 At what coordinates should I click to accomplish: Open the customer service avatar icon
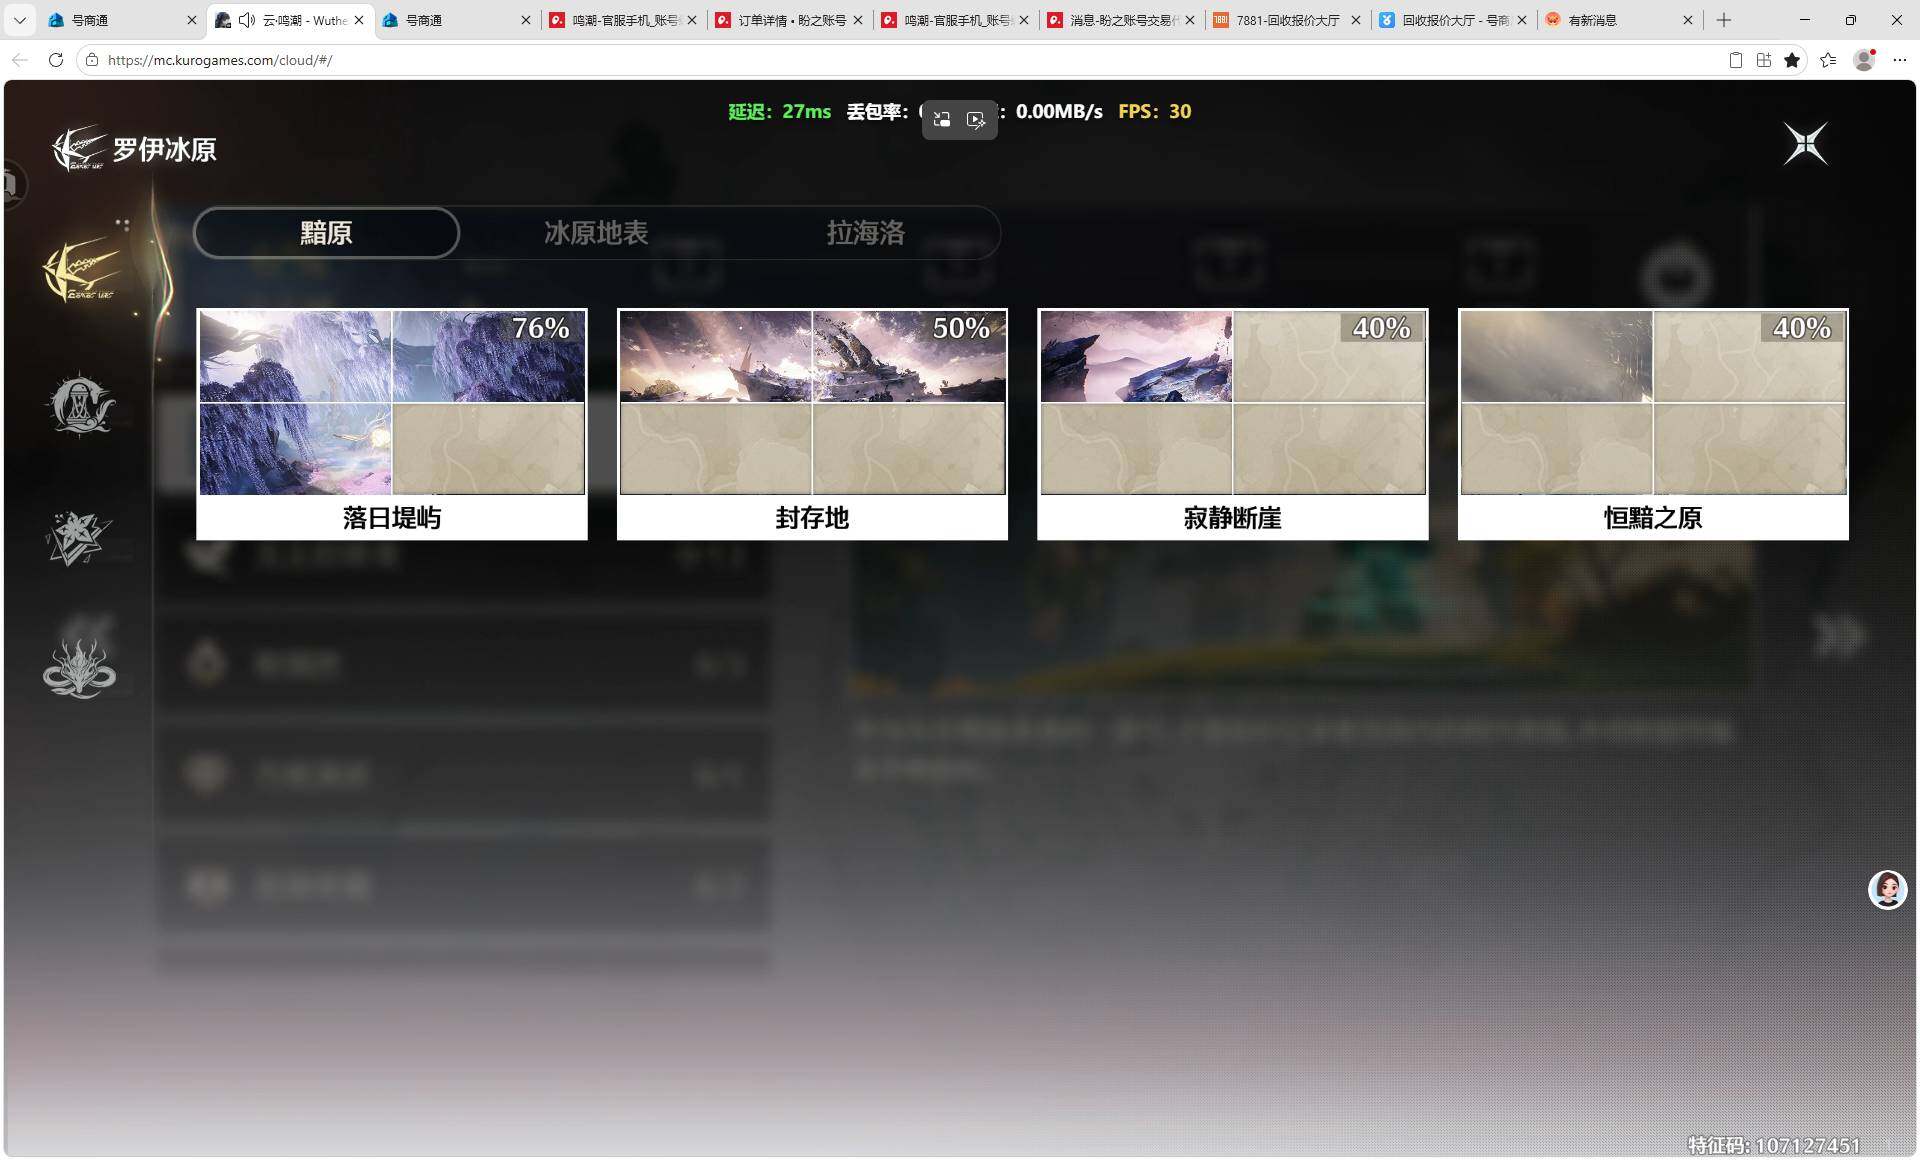[1887, 889]
